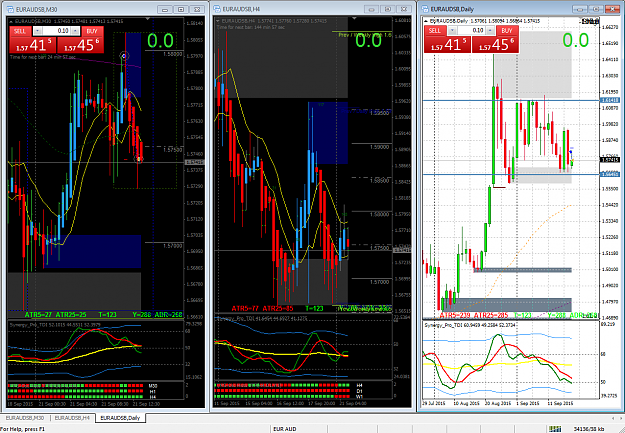Close the EURAUDSB,Daily chart window
This screenshot has height=433, width=625.
pos(612,9)
